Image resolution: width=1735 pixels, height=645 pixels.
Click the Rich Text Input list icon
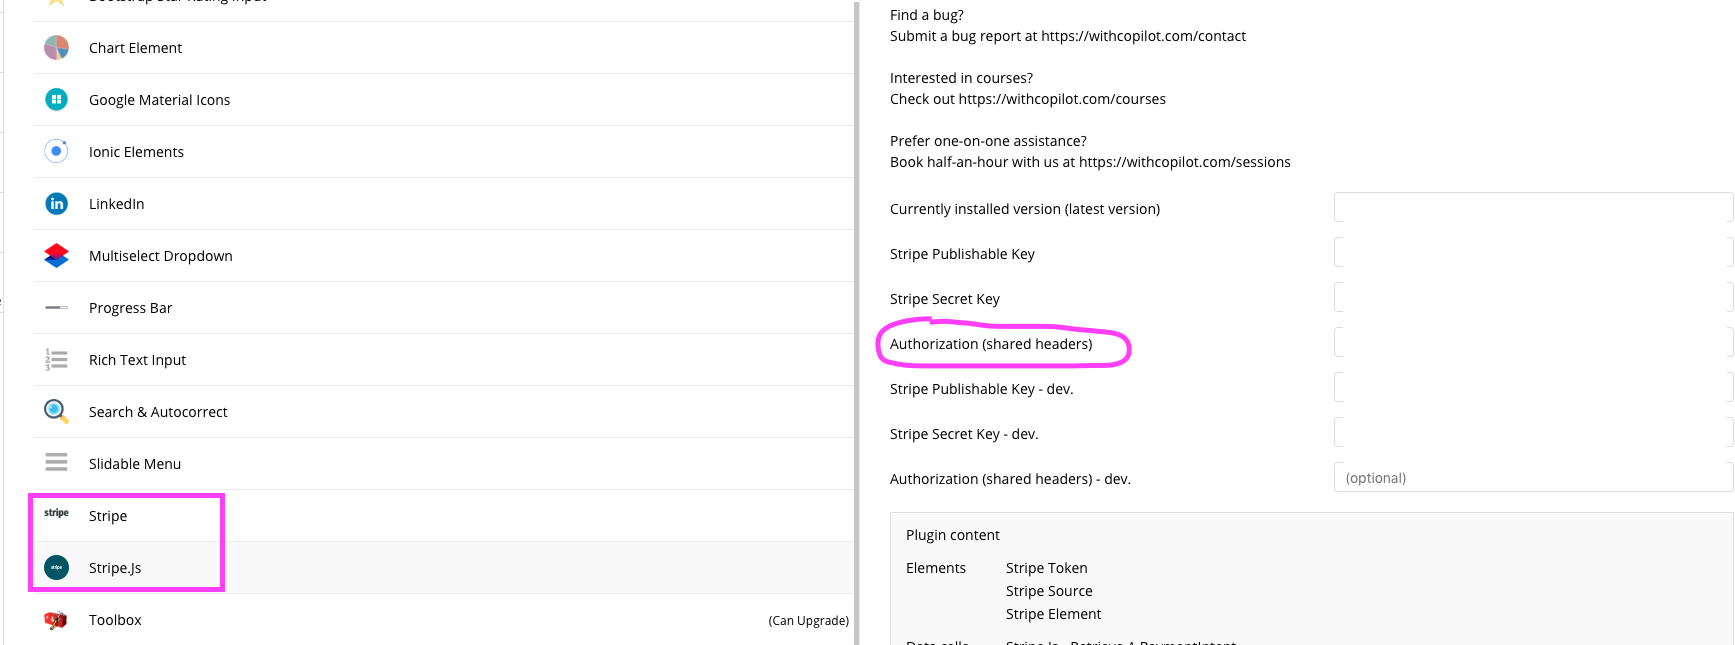57,359
